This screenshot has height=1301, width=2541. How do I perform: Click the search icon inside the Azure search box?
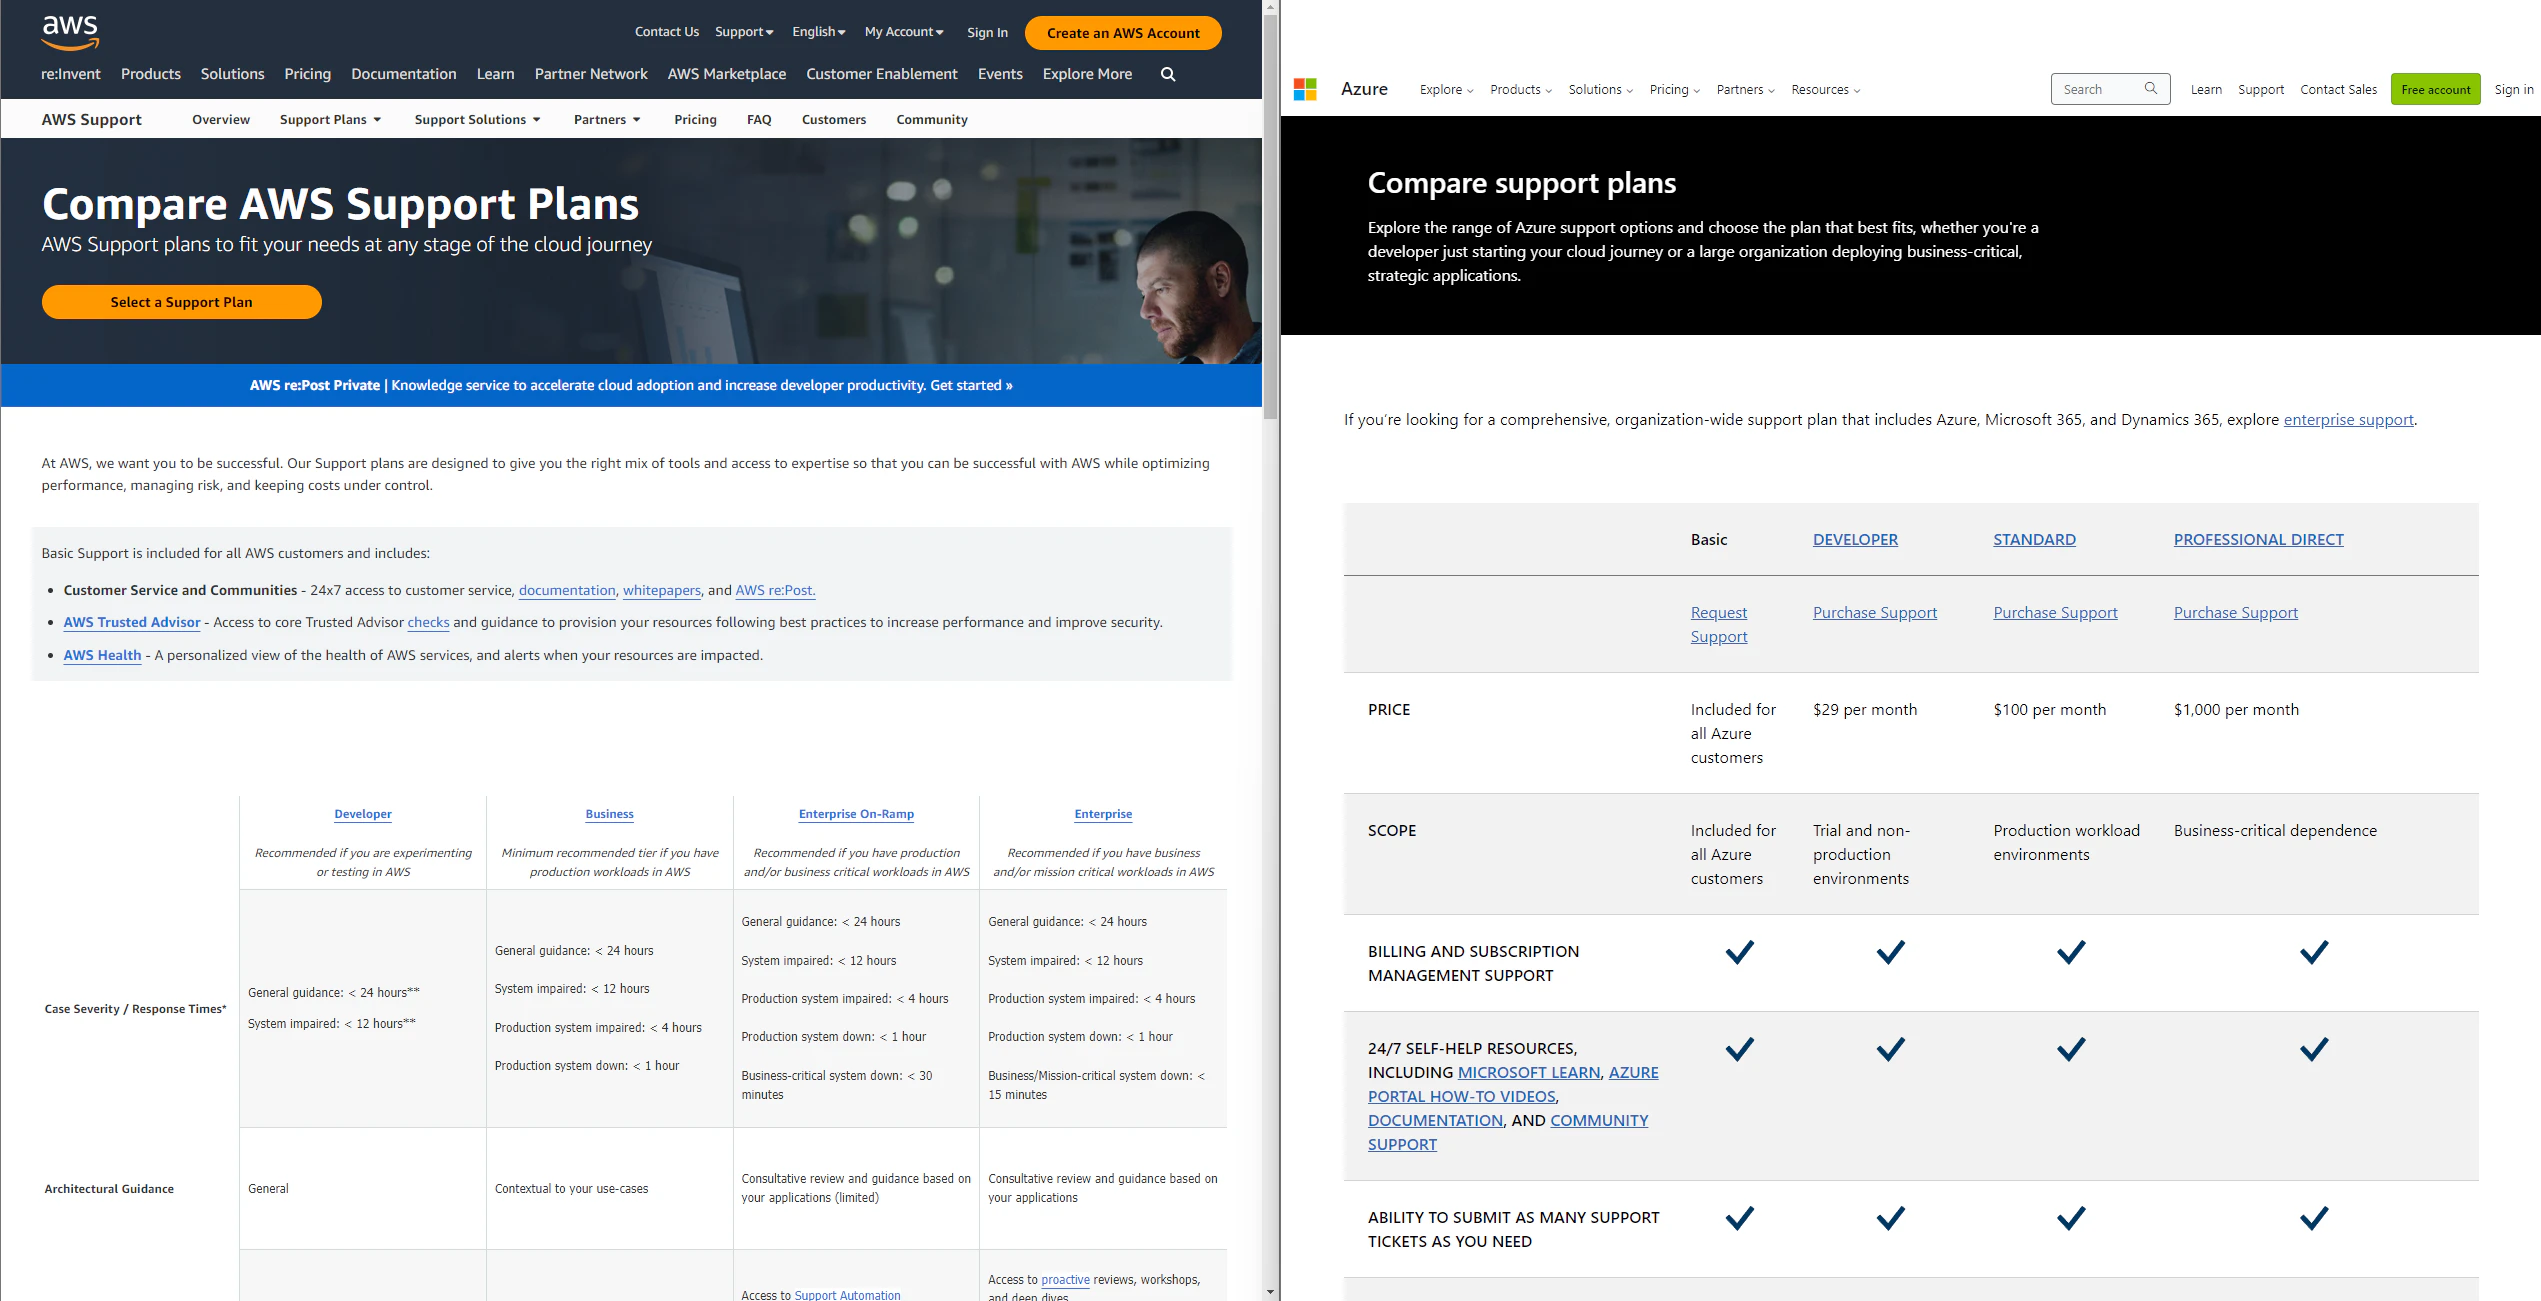2151,88
